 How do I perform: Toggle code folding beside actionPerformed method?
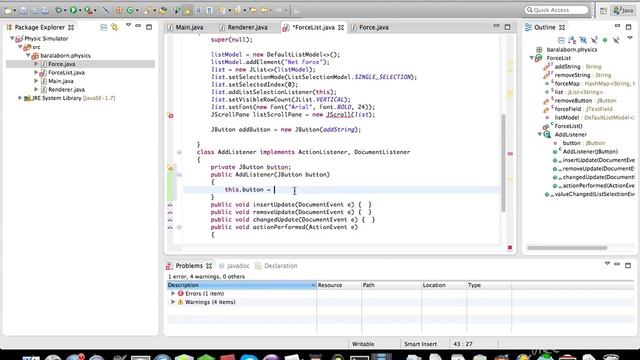click(x=179, y=227)
